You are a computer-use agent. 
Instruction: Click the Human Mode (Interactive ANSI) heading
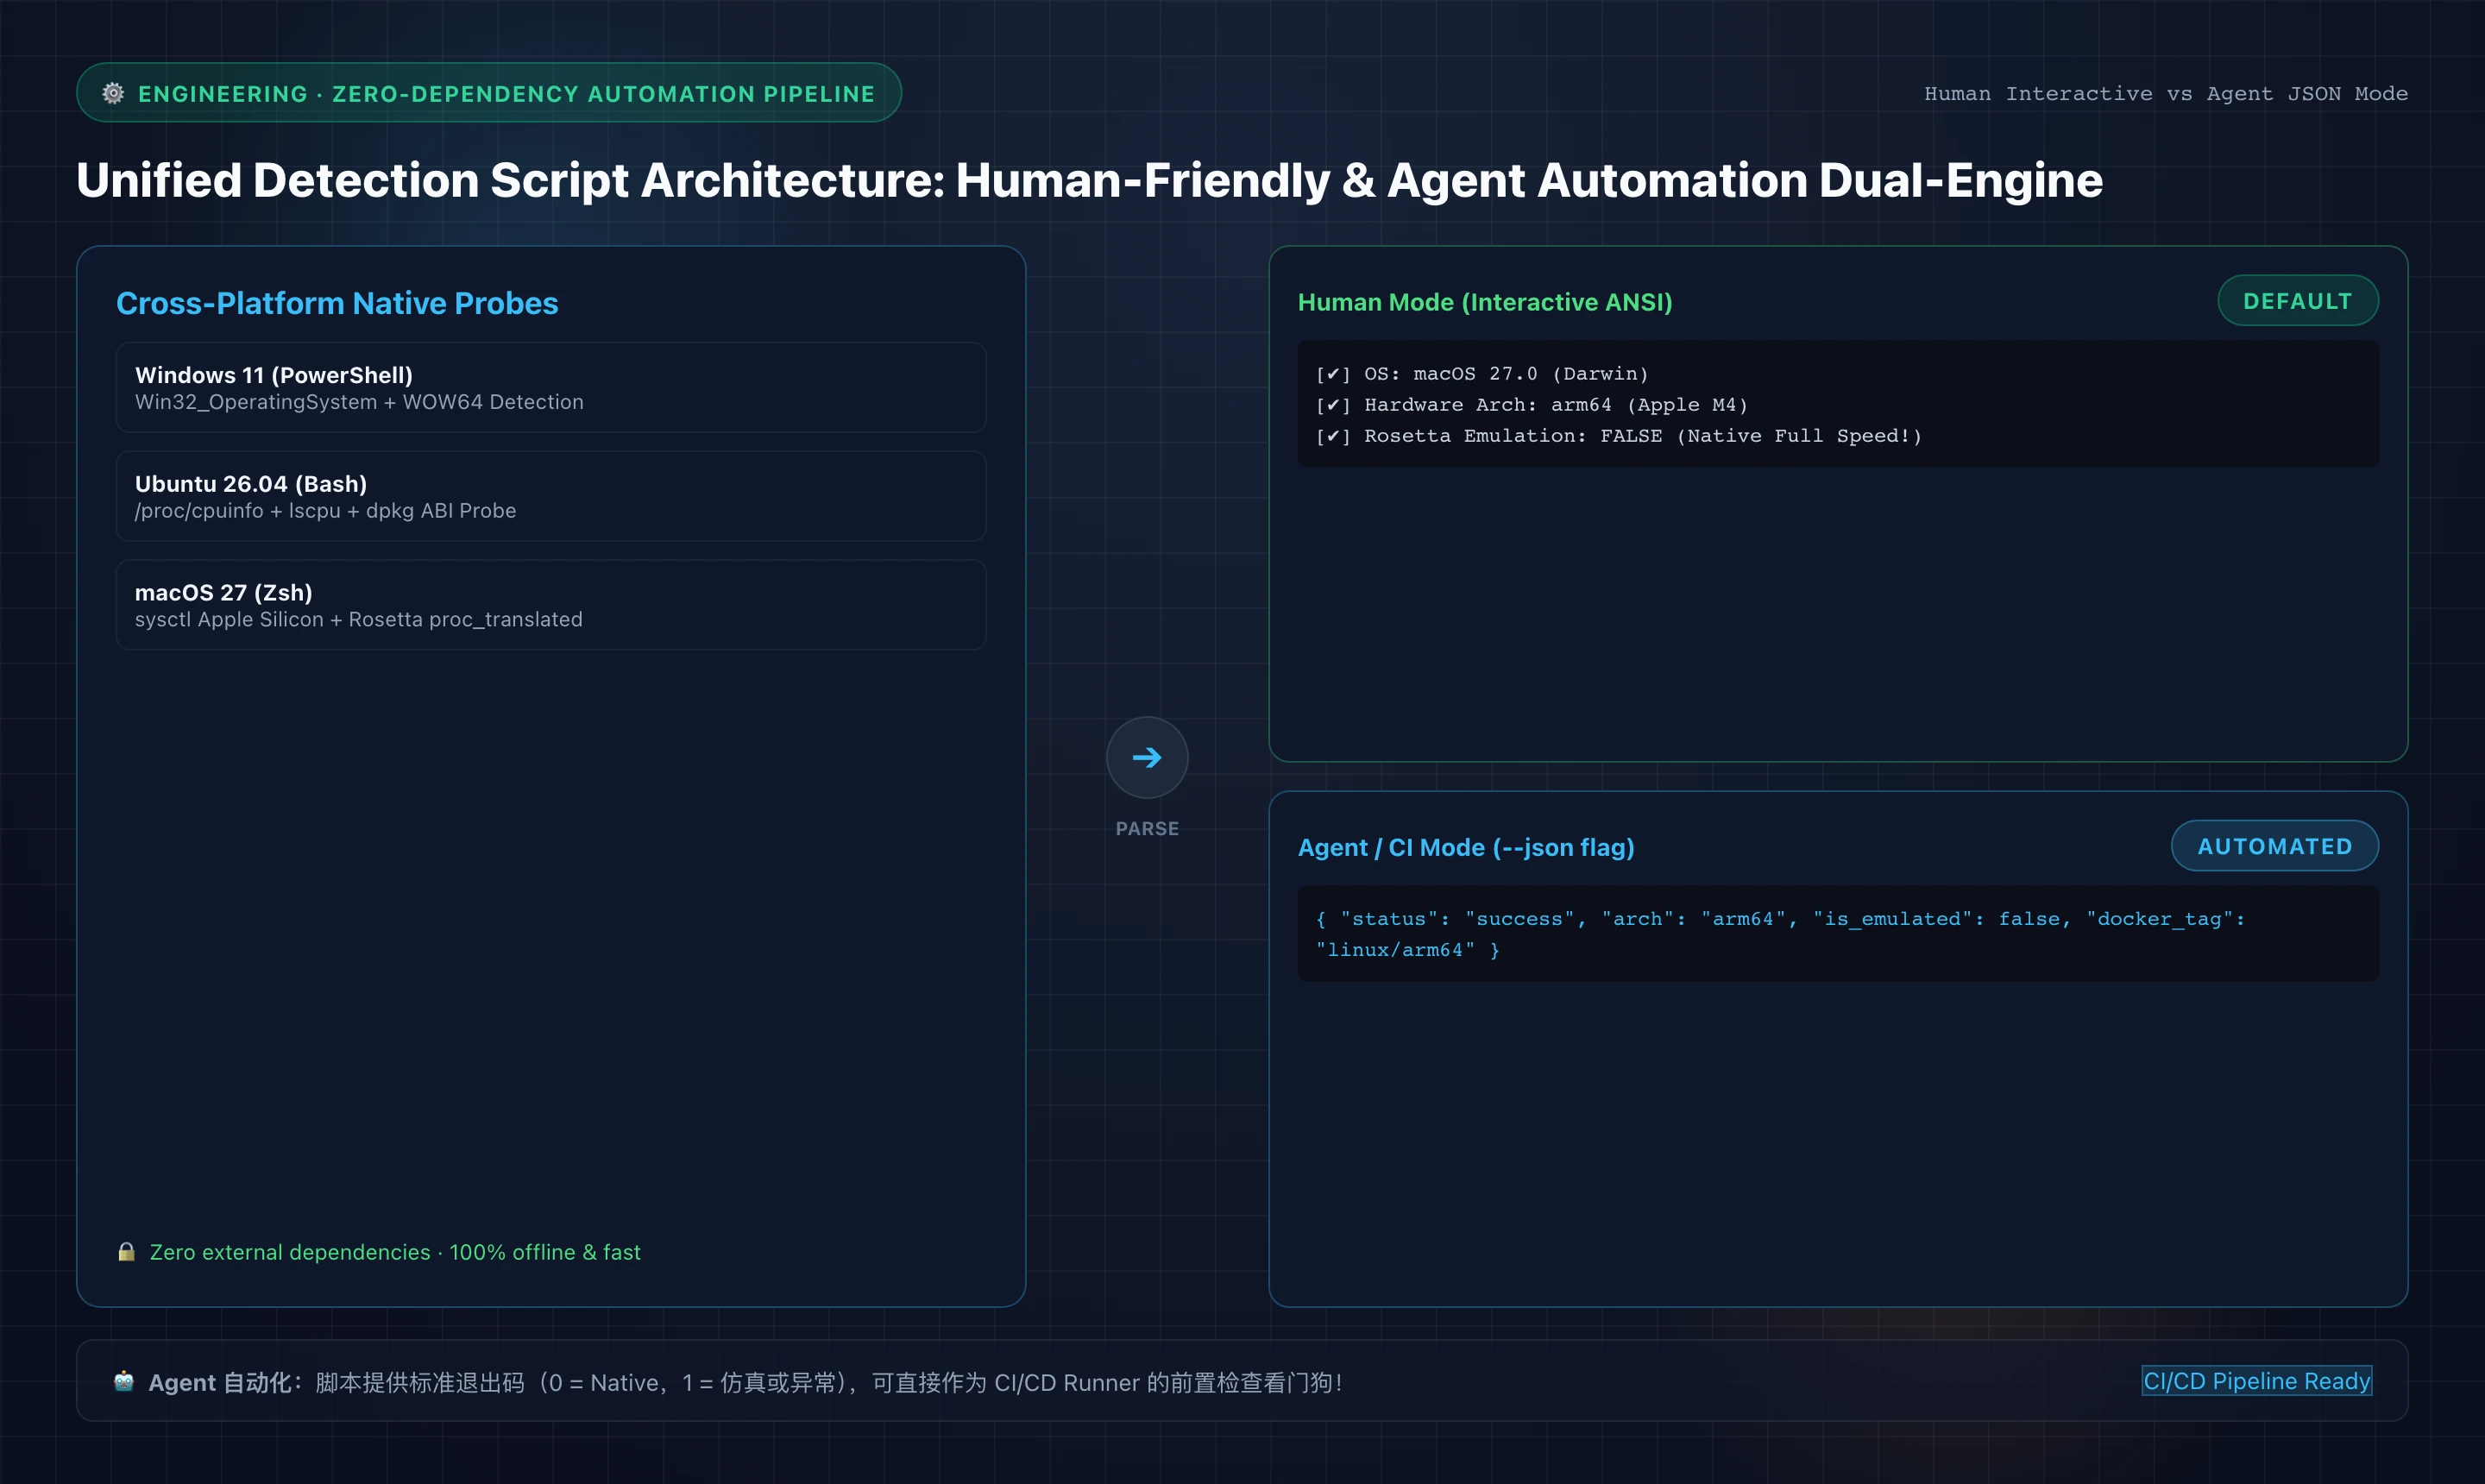pos(1485,302)
